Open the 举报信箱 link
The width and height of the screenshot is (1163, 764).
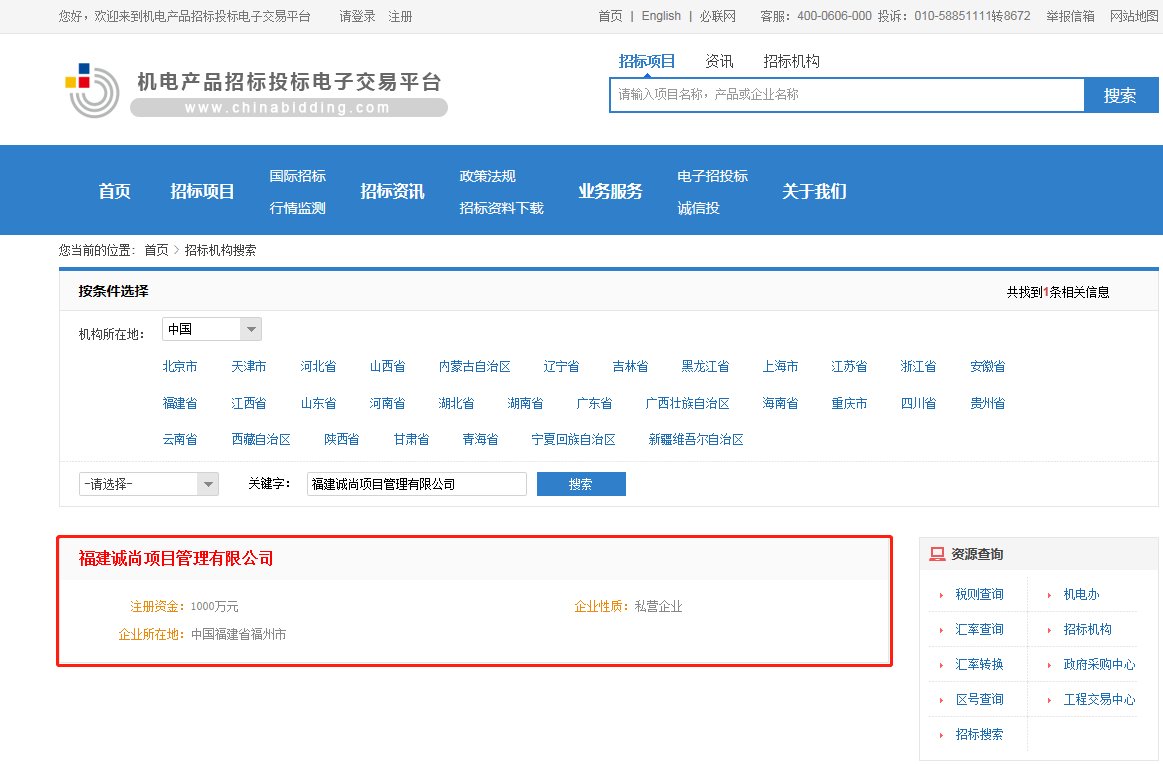click(x=1070, y=16)
